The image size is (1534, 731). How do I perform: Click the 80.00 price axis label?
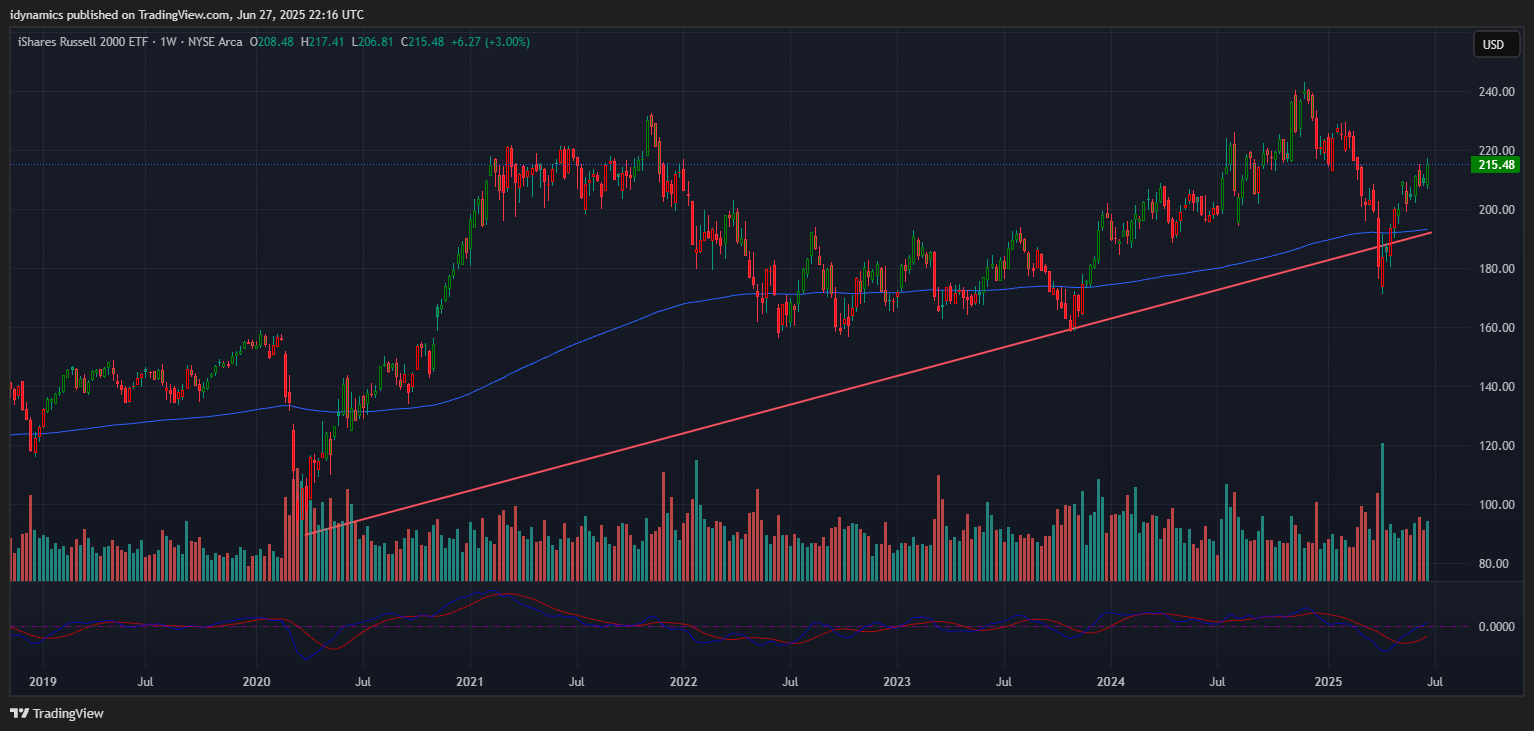click(1495, 564)
